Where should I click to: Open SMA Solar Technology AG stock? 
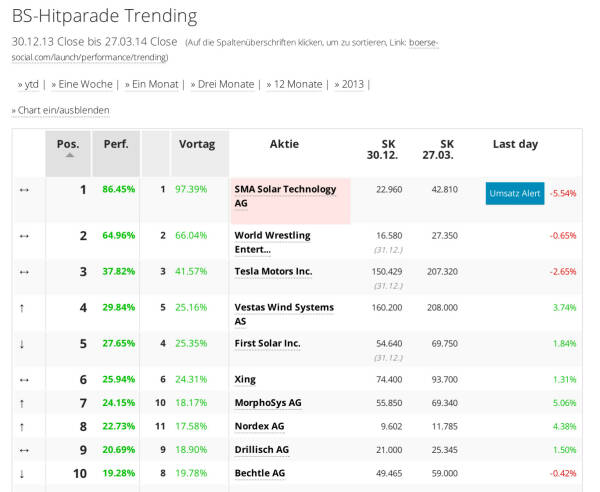284,195
